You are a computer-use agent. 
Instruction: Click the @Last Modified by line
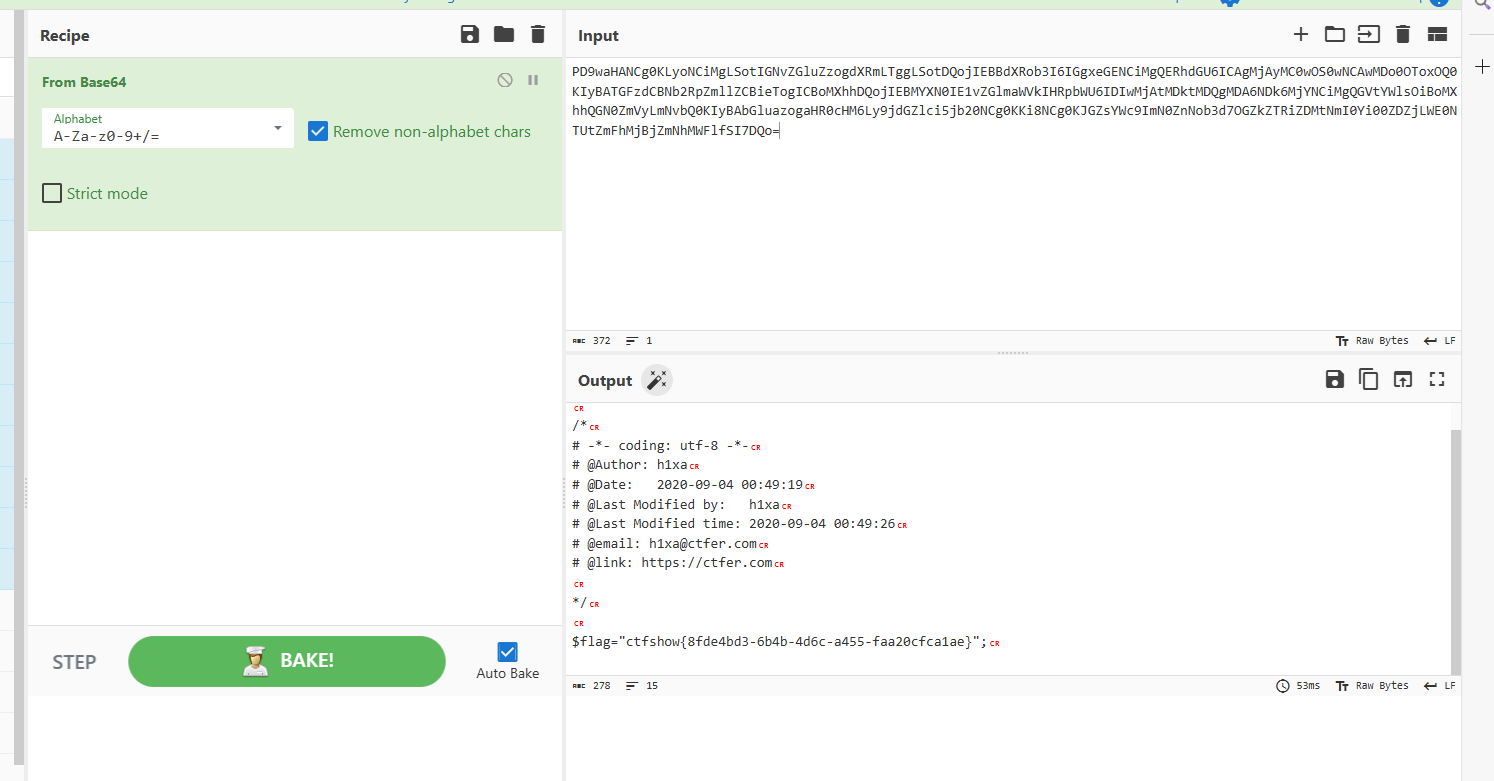click(676, 505)
